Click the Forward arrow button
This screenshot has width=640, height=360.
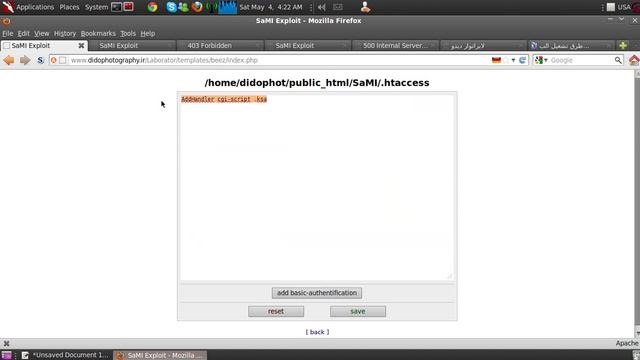point(25,60)
